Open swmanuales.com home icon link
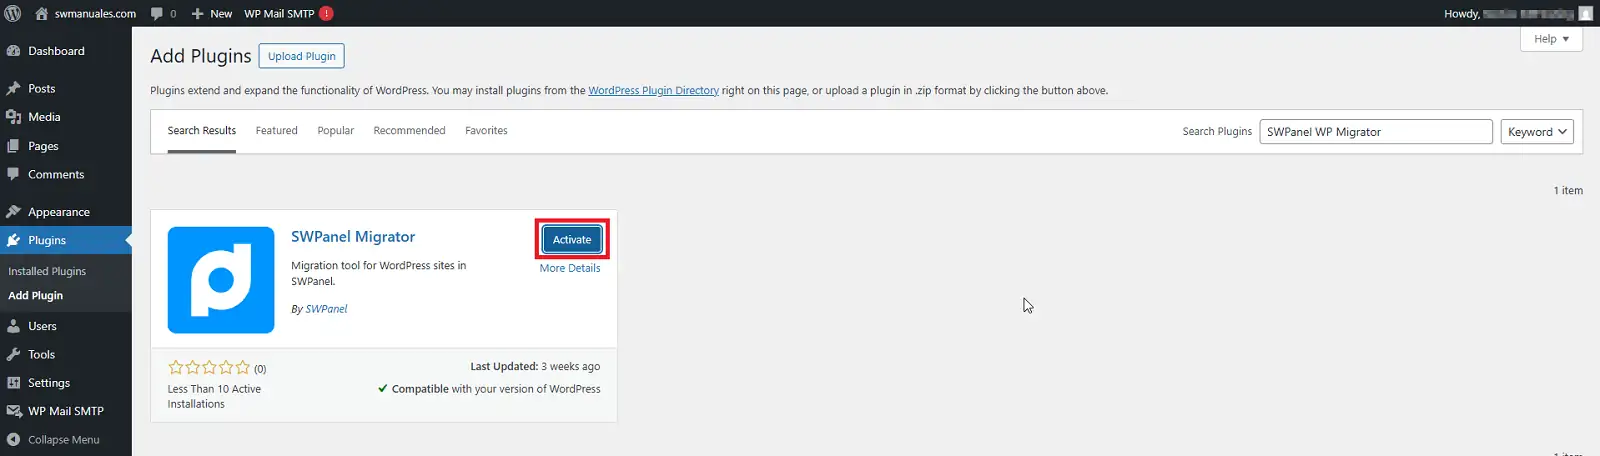Screen dimensions: 1600x456 click(x=41, y=13)
